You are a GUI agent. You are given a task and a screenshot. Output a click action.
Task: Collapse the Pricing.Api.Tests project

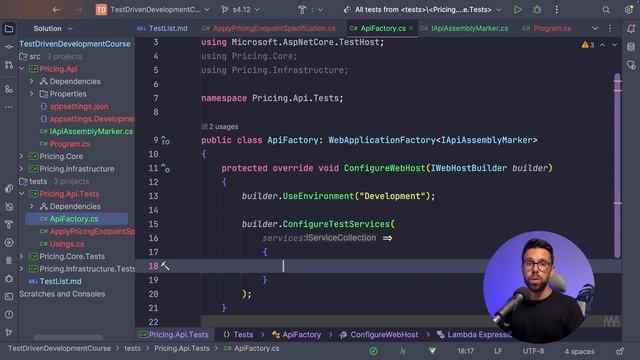coord(22,194)
